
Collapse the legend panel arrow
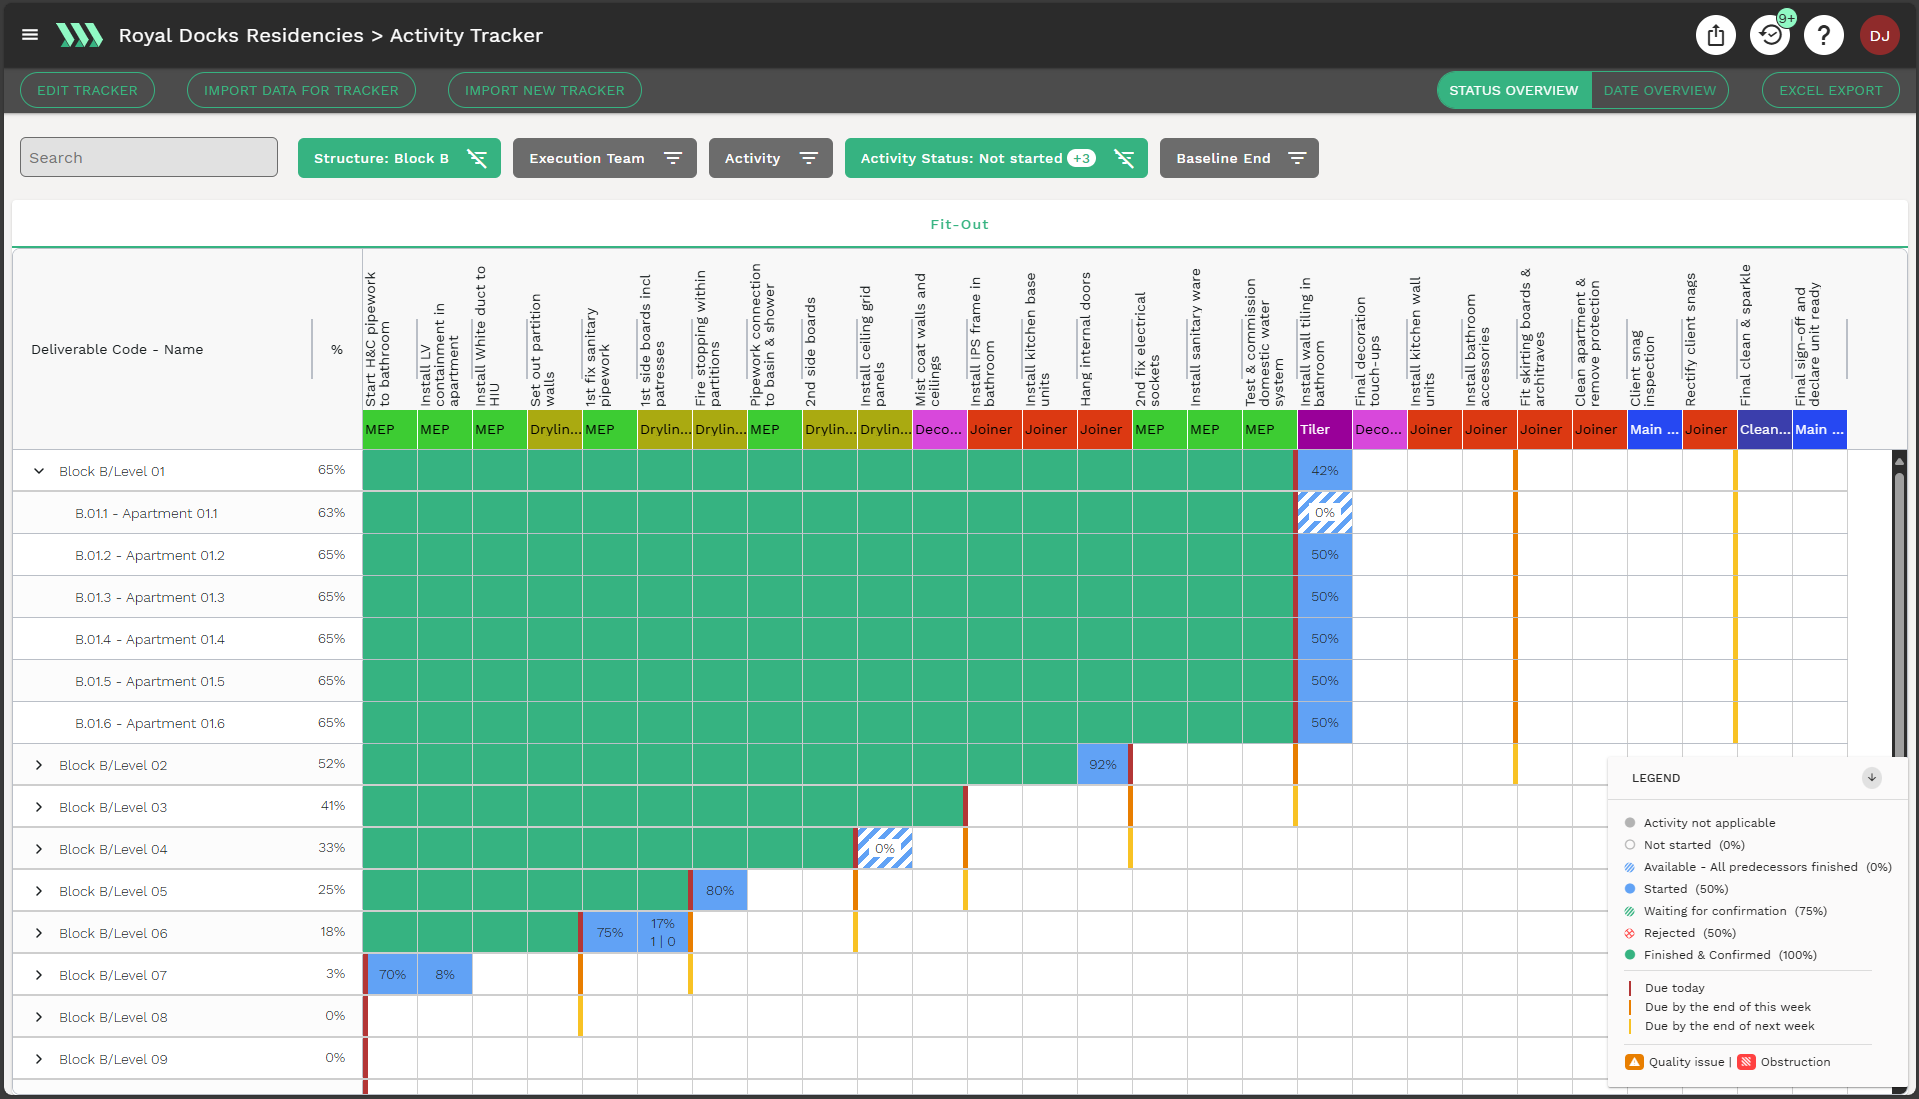(x=1872, y=778)
